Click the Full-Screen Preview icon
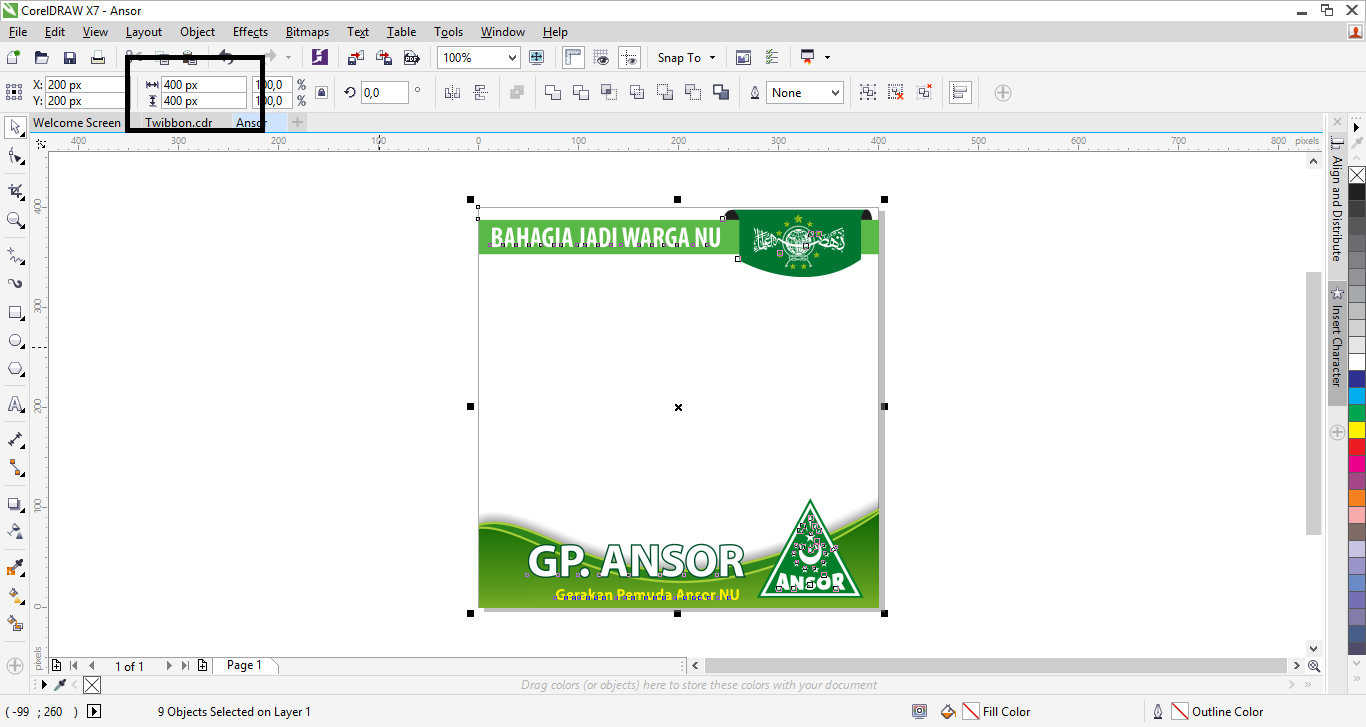This screenshot has height=727, width=1366. point(537,58)
